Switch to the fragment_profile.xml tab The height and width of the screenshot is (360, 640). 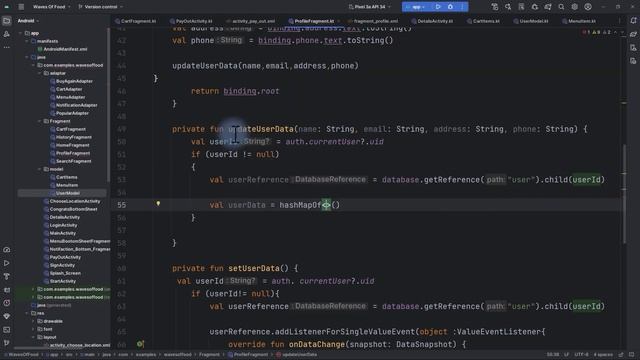(x=373, y=21)
